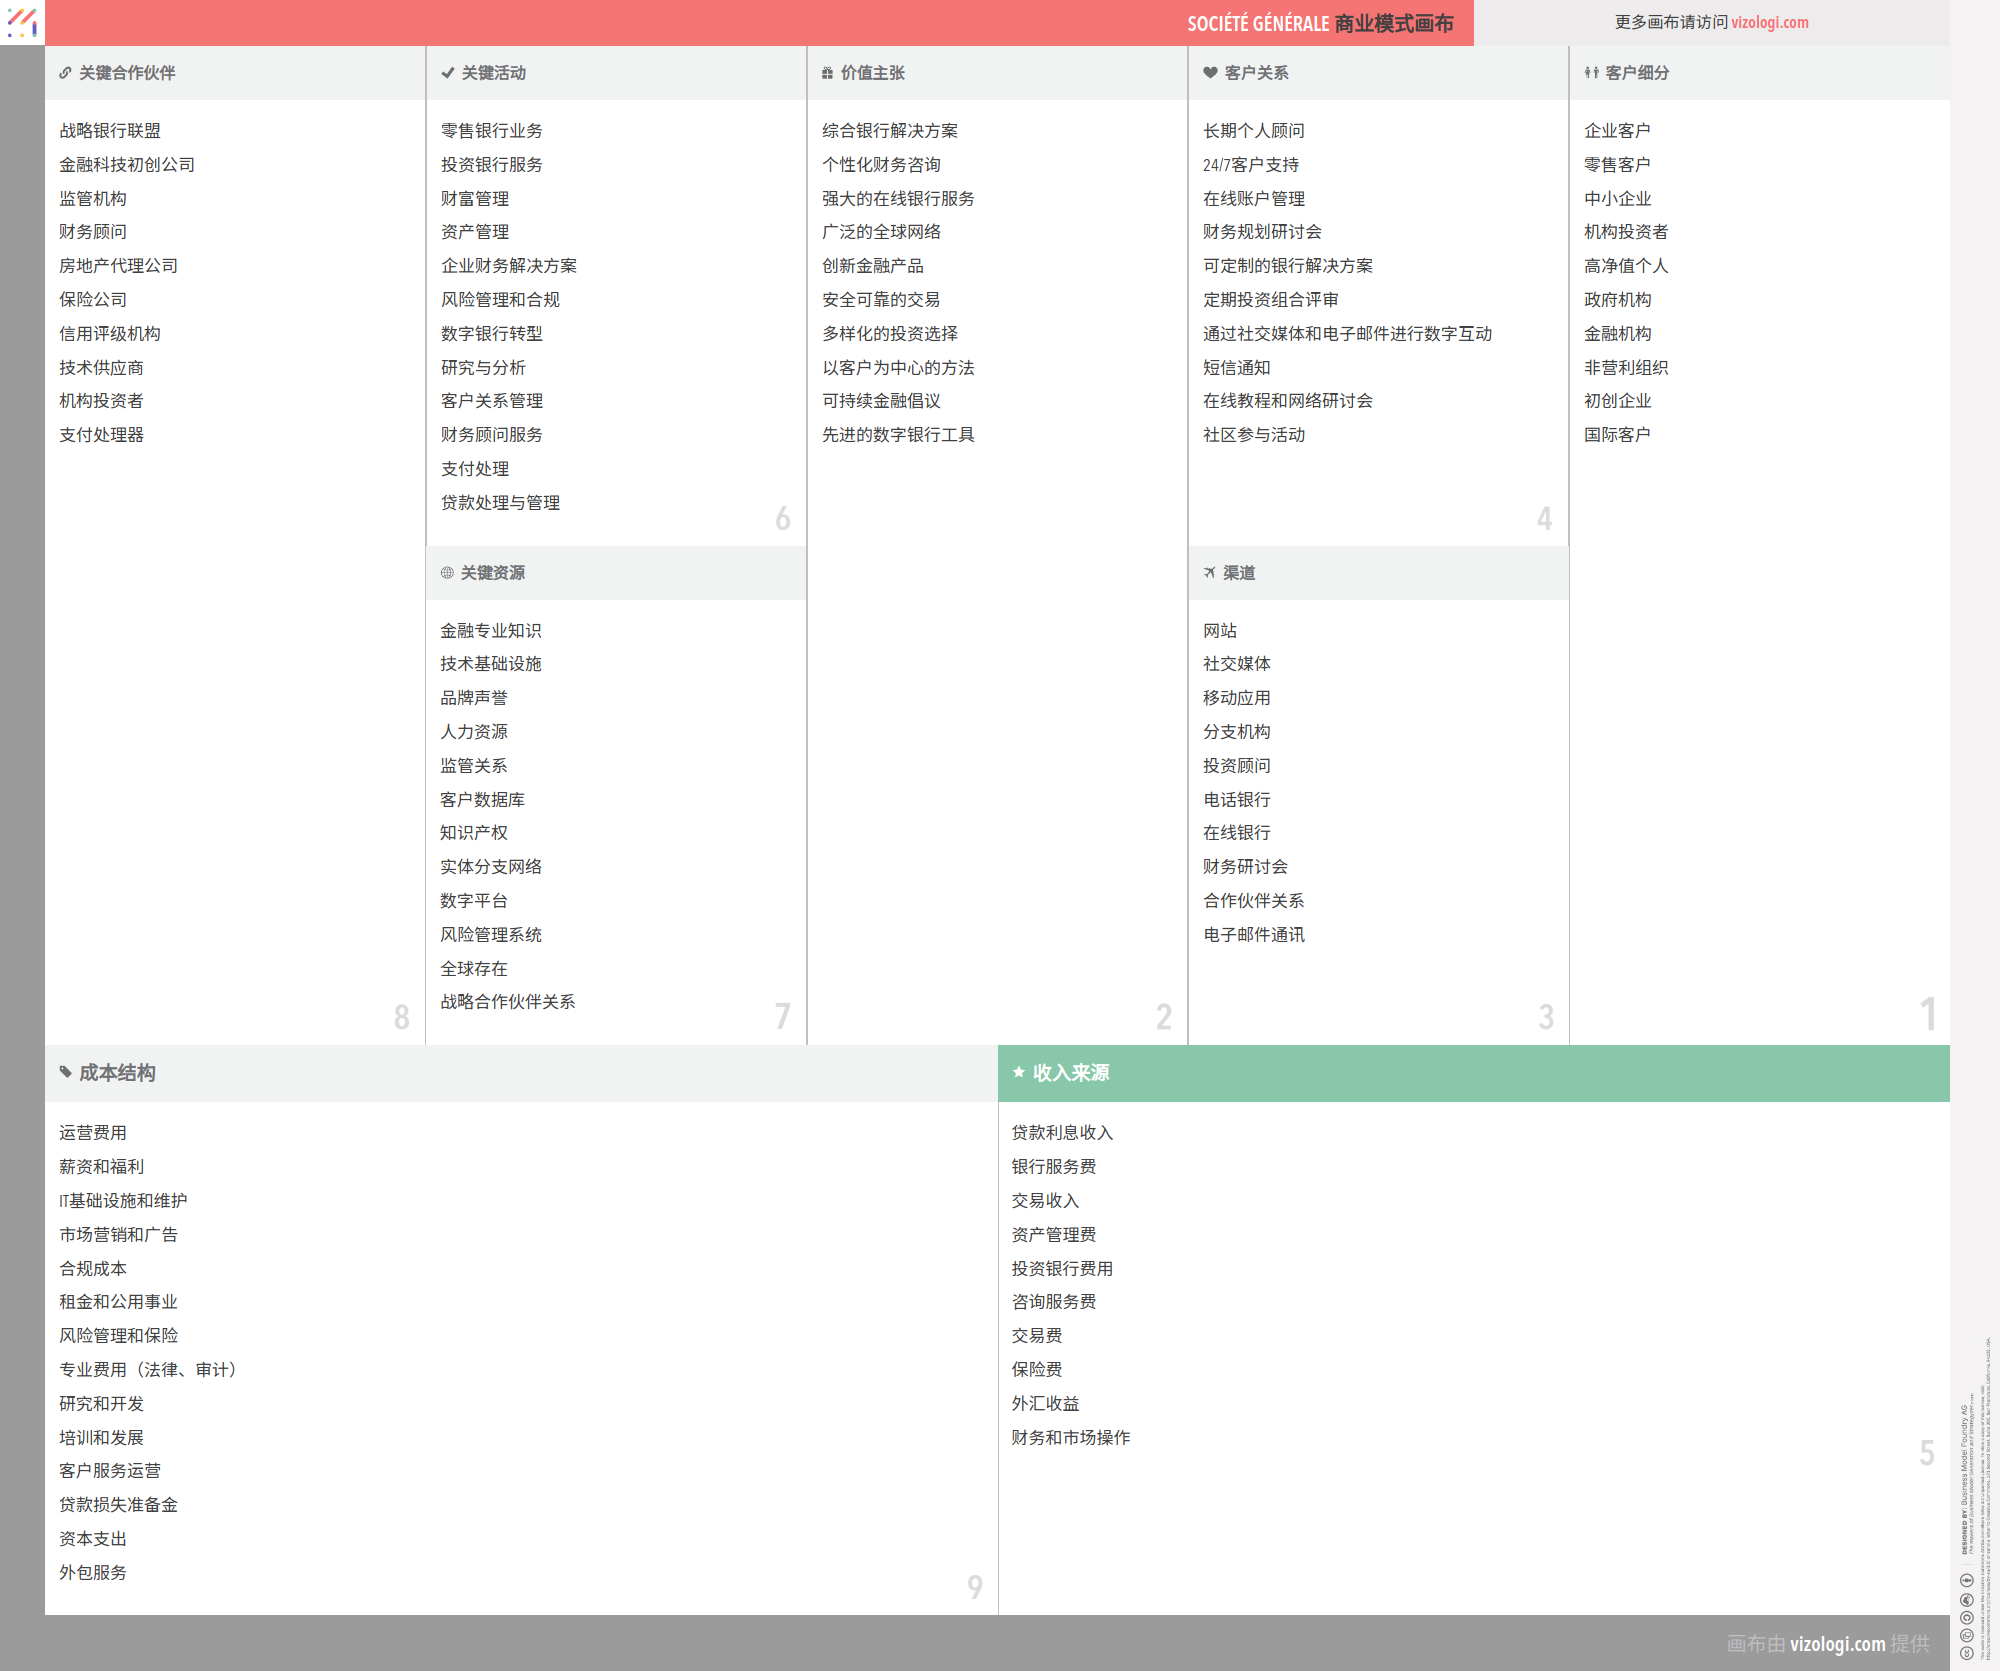
Task: Select 金融科技初创公司 in key partners
Action: [x=127, y=165]
